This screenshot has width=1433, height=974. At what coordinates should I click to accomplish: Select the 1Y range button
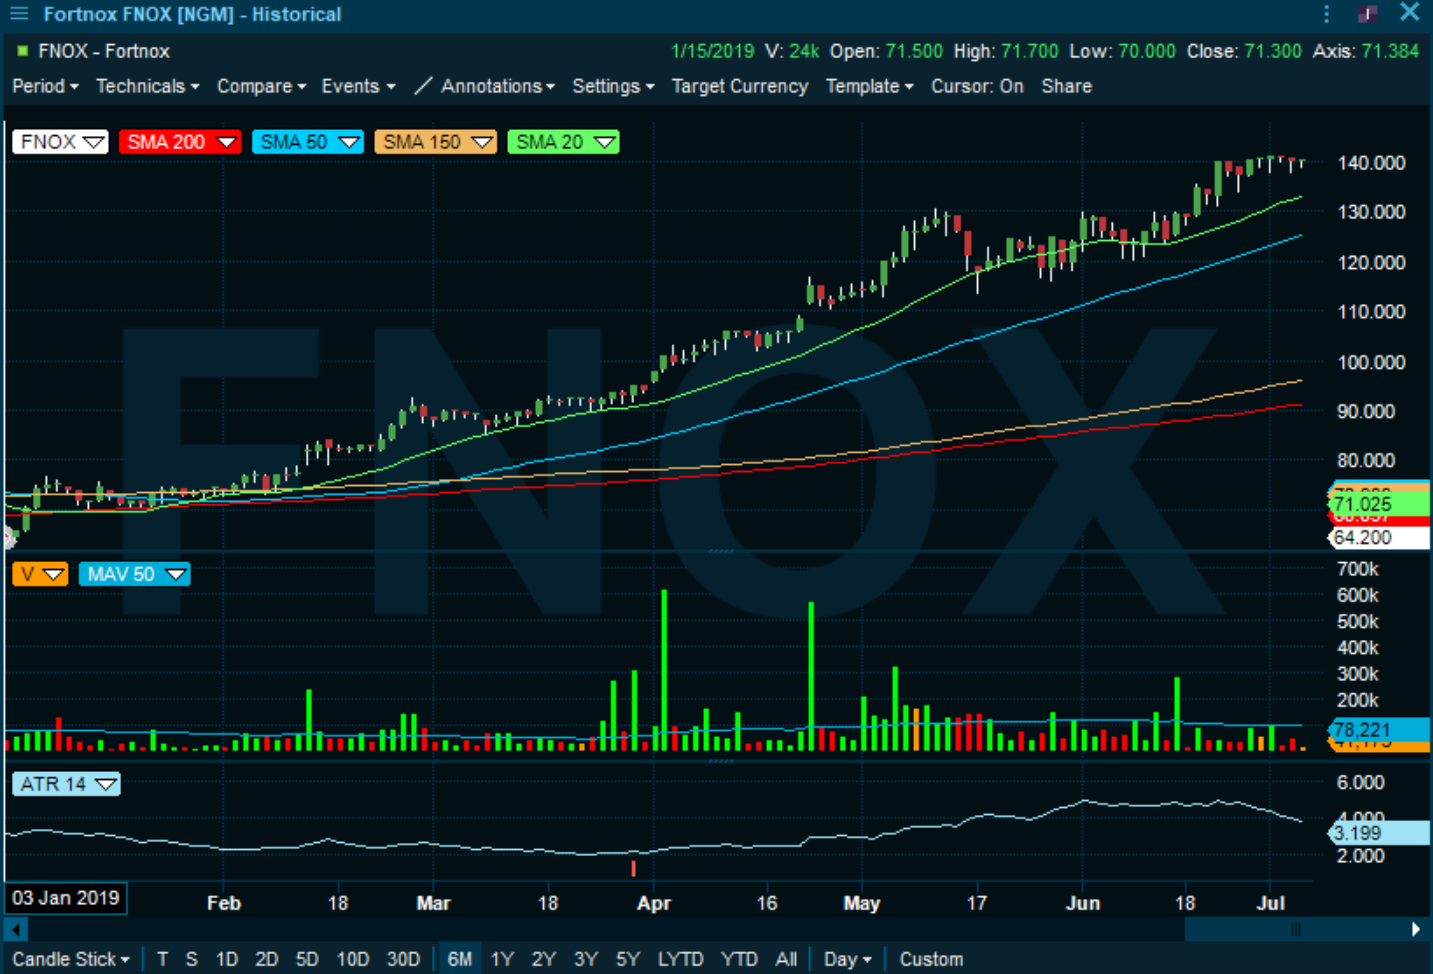[502, 959]
